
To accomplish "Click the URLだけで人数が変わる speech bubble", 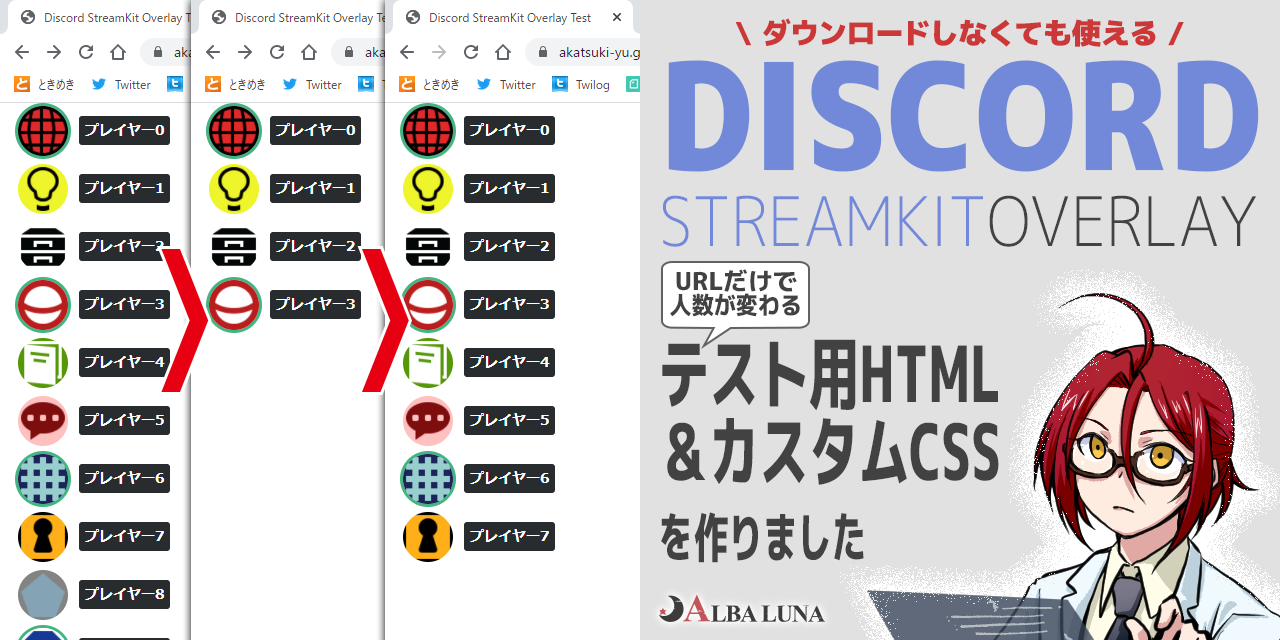I will click(x=735, y=296).
